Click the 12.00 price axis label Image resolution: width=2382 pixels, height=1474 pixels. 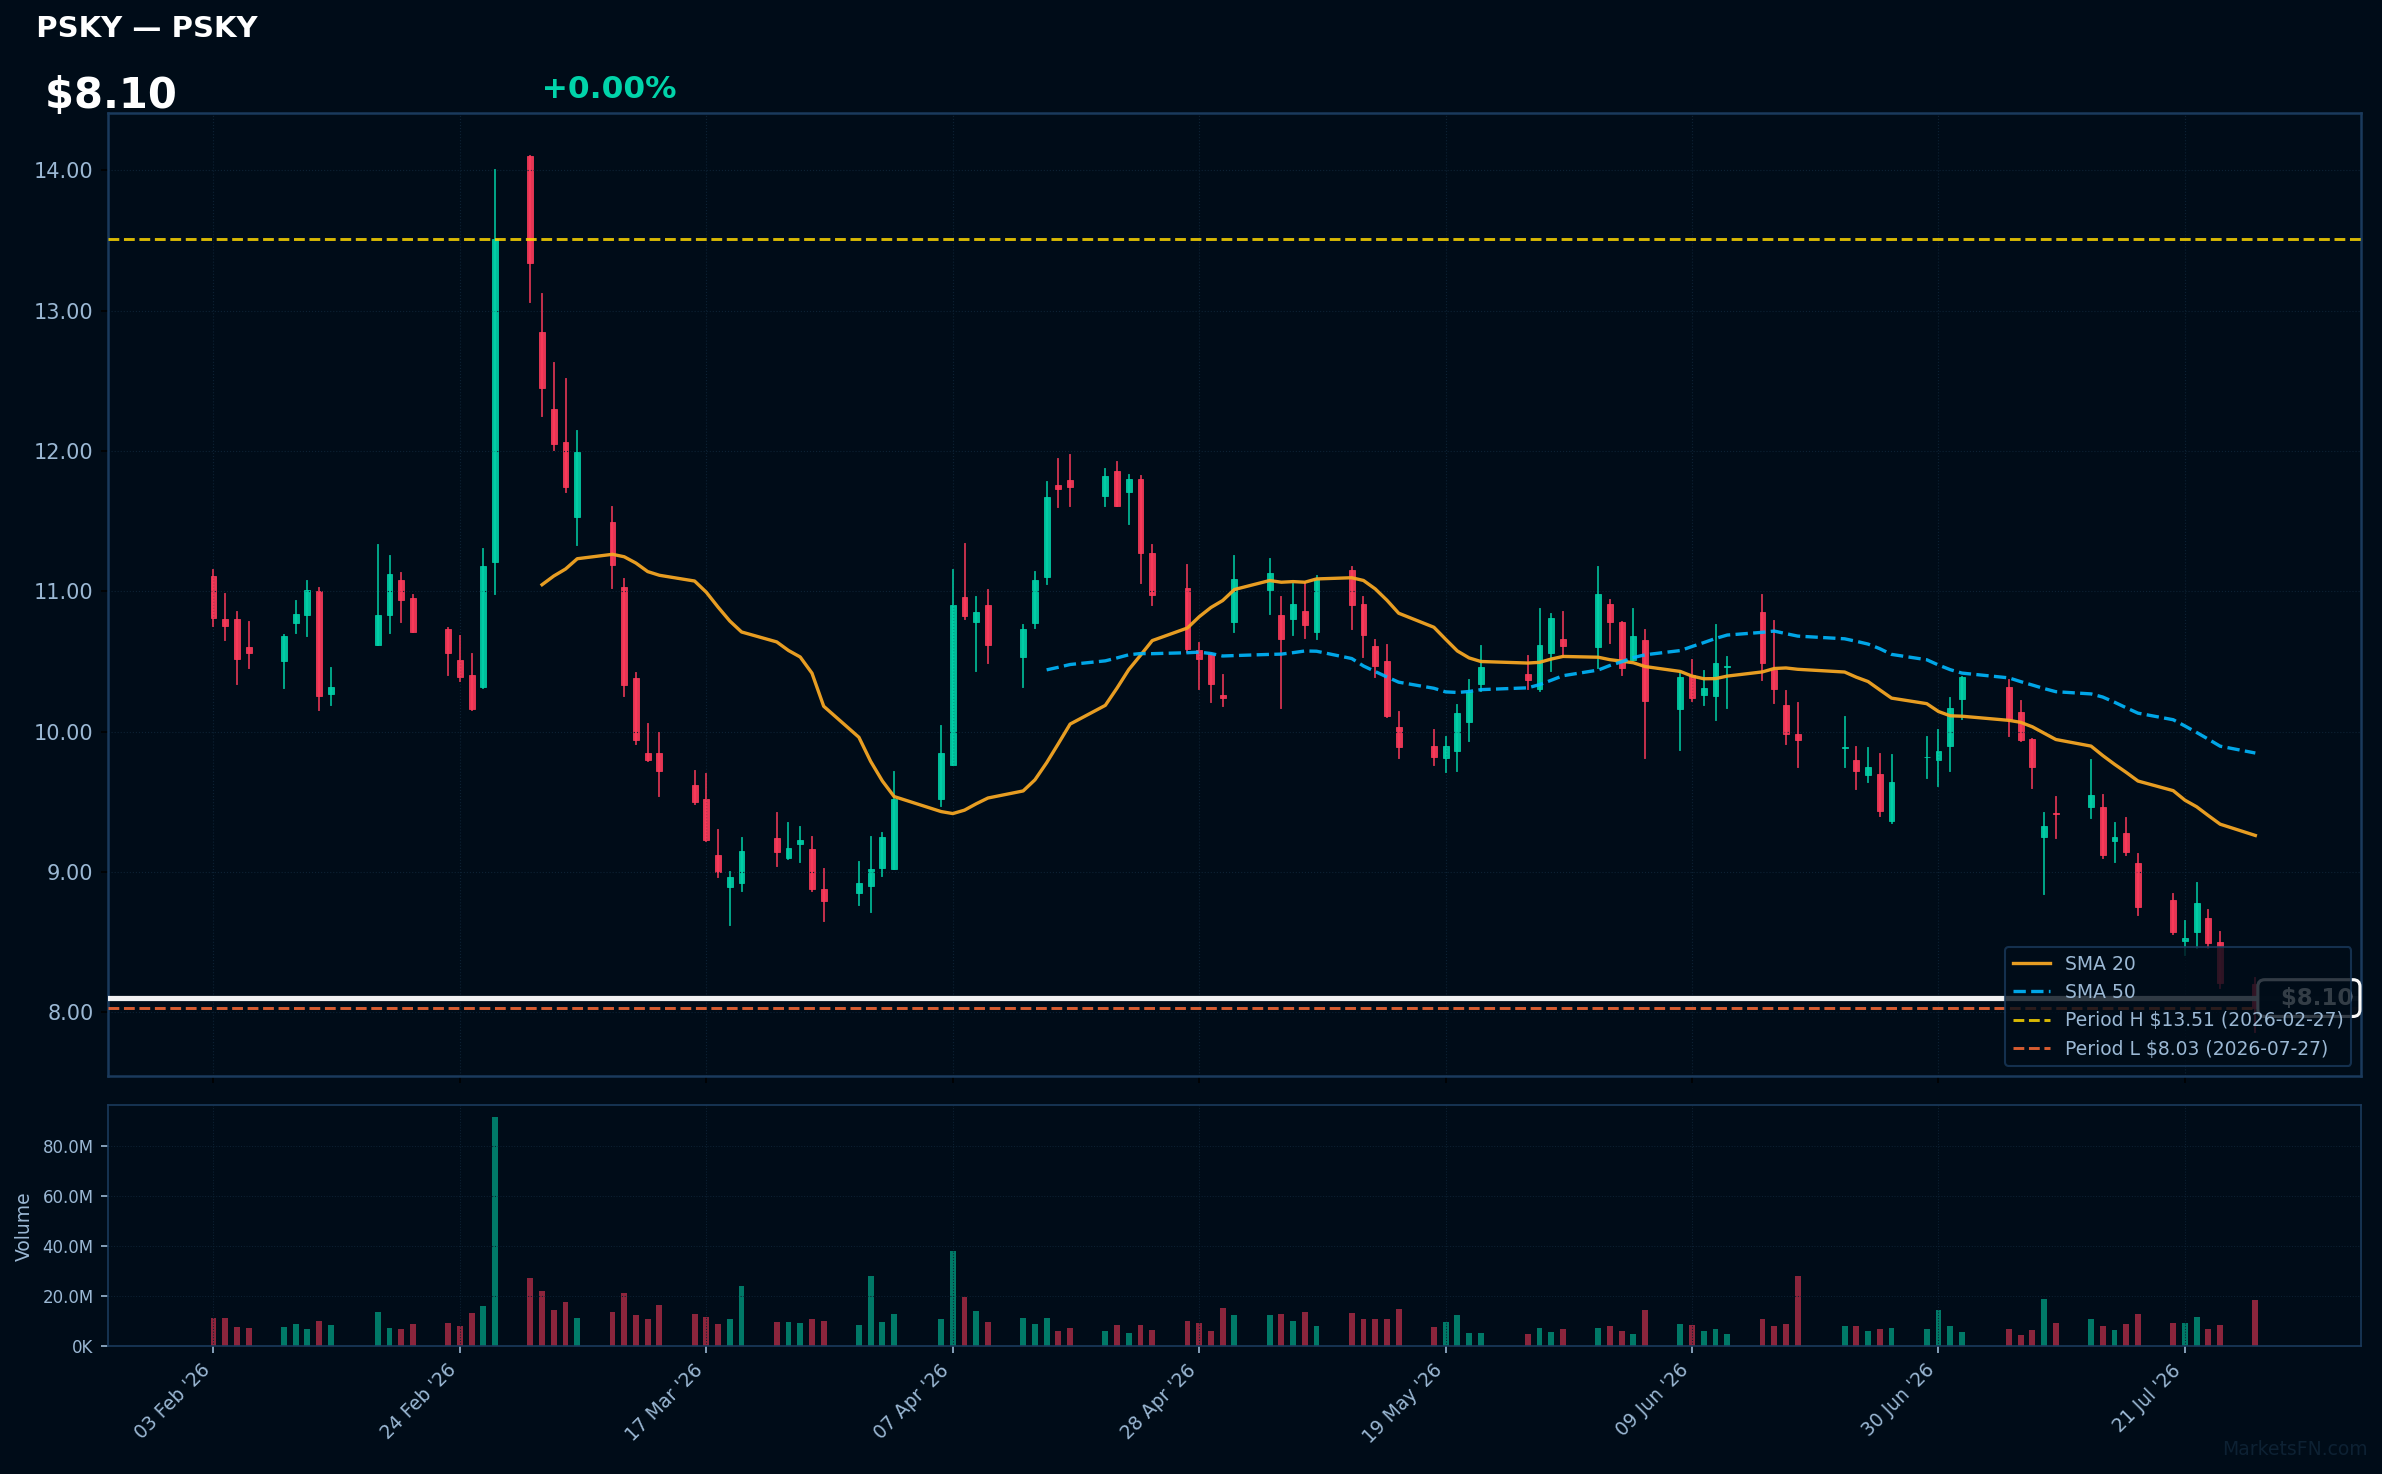(63, 451)
